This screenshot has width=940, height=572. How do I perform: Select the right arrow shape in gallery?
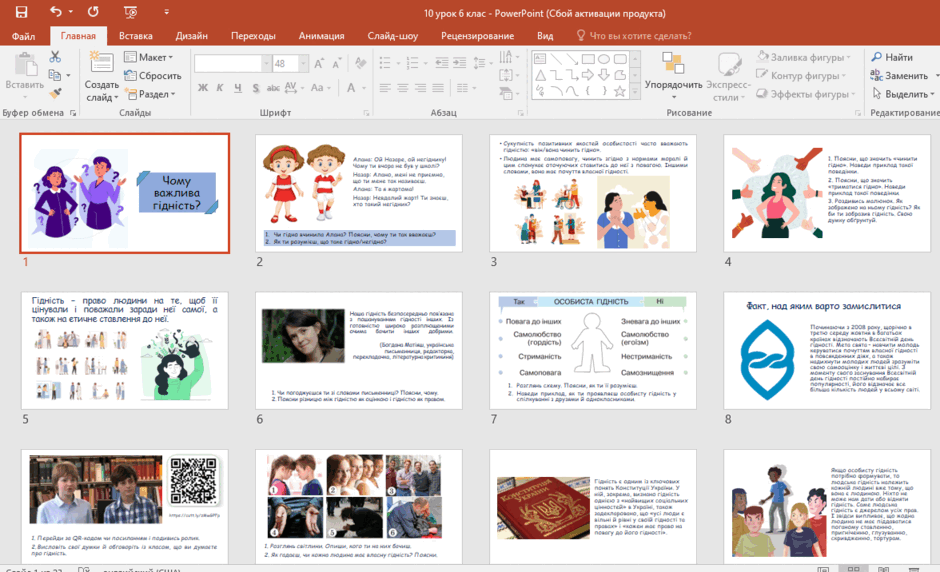click(x=588, y=75)
